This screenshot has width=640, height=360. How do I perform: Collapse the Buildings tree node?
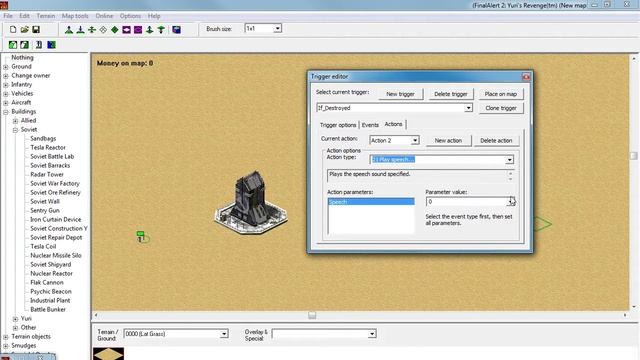(6, 112)
